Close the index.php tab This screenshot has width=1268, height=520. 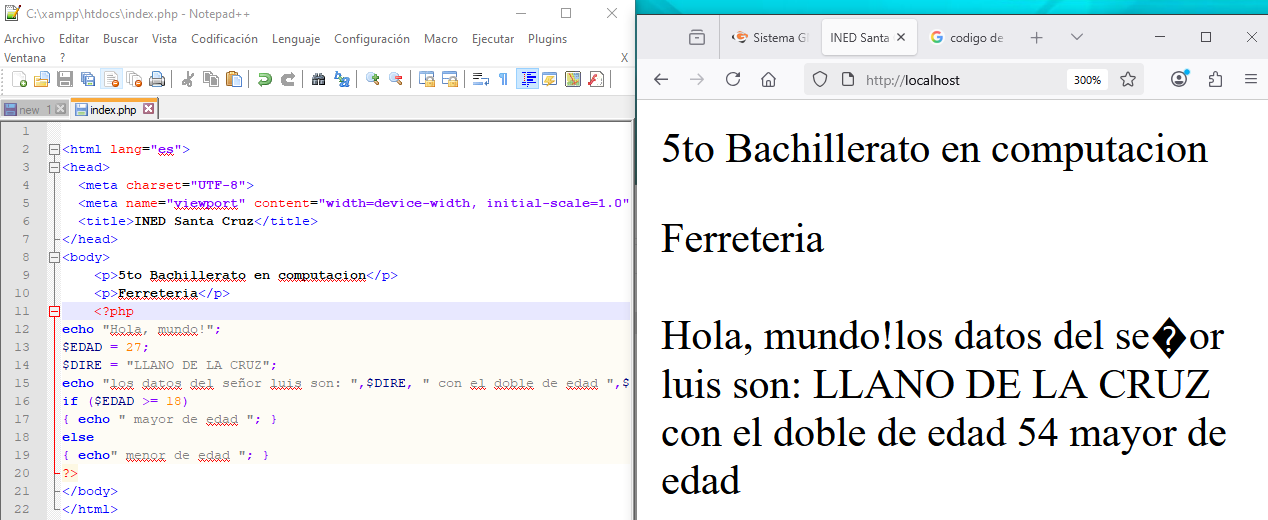tap(148, 109)
